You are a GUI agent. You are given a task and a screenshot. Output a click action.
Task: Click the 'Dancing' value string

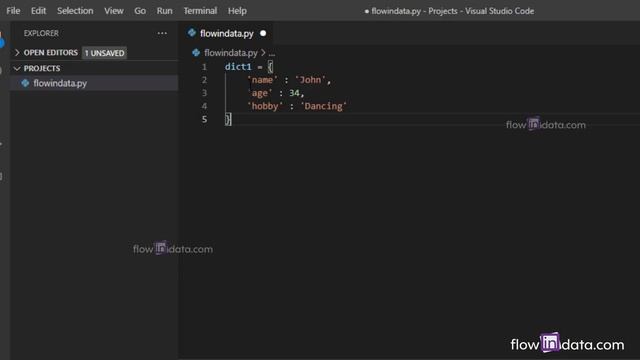[324, 106]
